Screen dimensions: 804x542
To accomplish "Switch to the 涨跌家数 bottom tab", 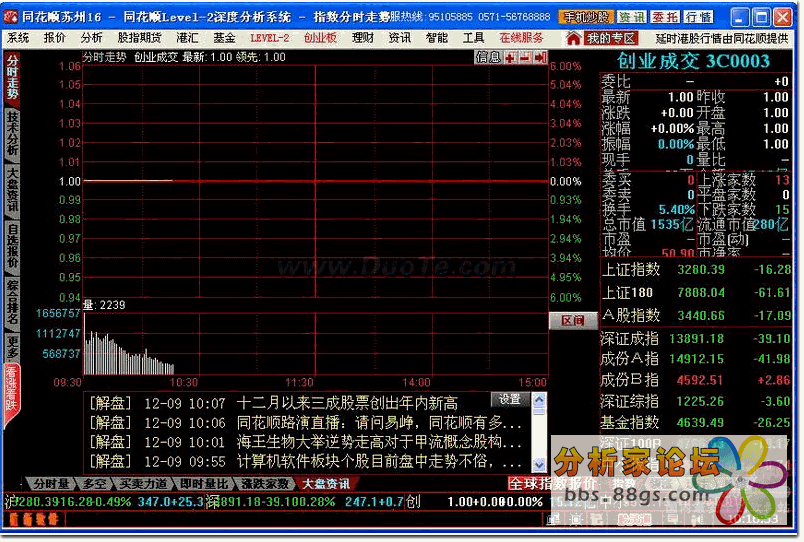I will (265, 484).
